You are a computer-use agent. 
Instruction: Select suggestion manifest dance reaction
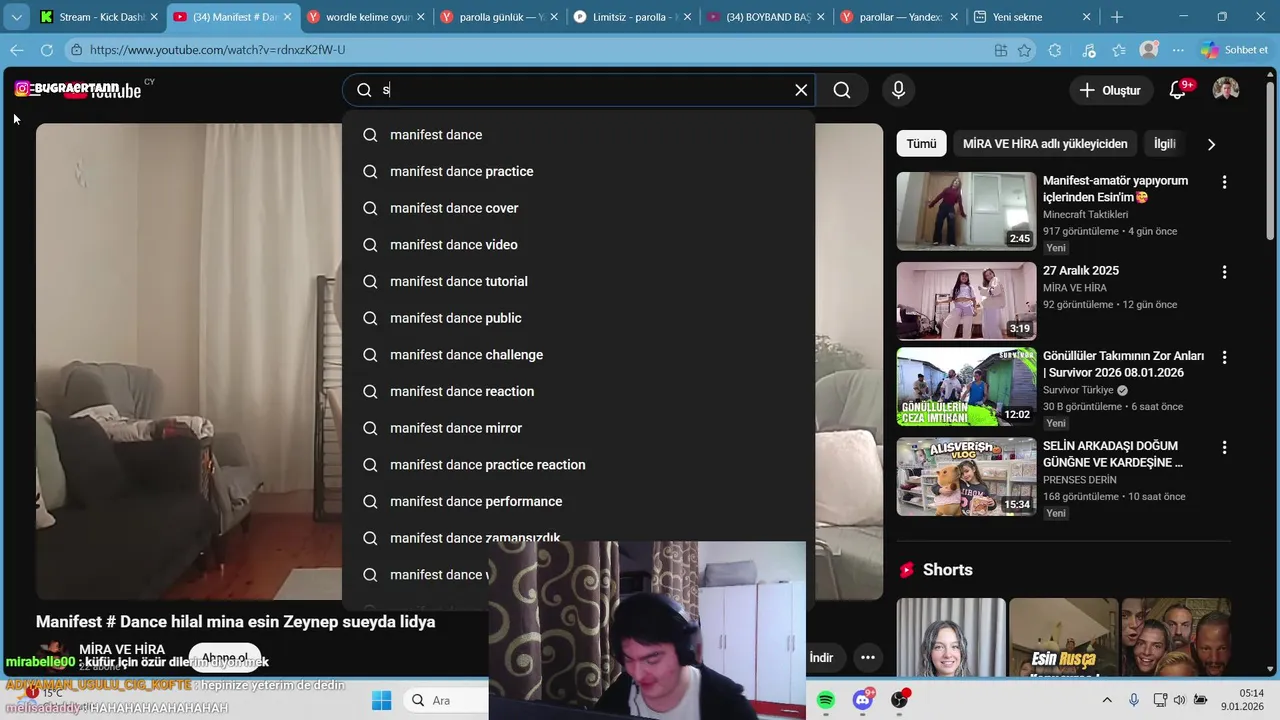point(579,391)
